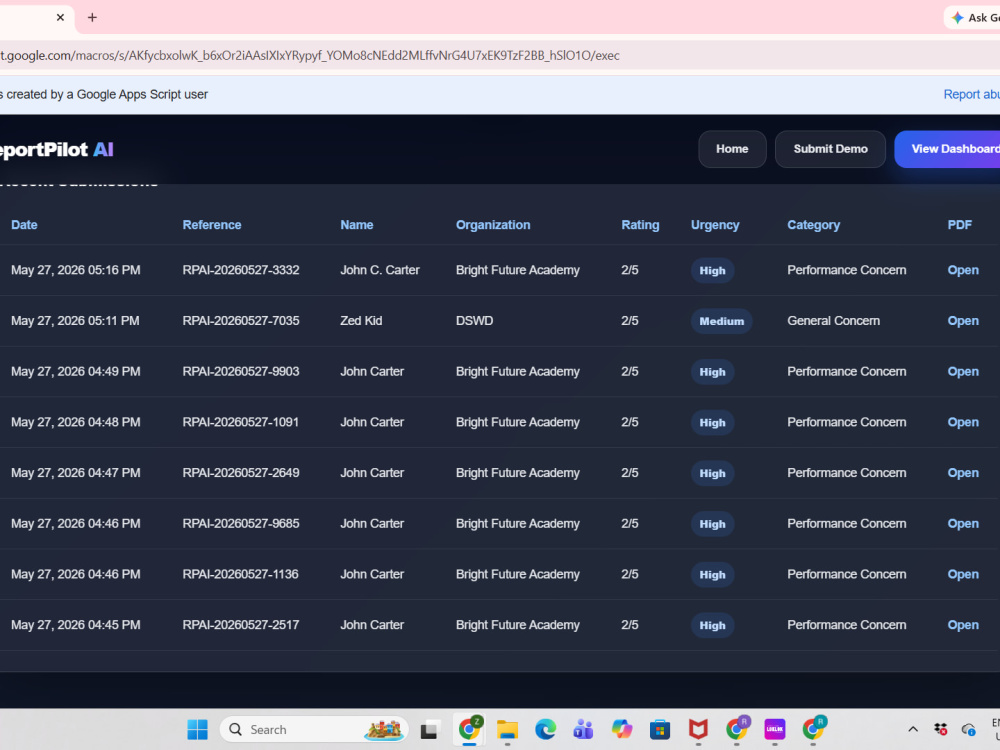
Task: Click the date May 27, 2026 05:16 PM
Action: pyautogui.click(x=75, y=270)
